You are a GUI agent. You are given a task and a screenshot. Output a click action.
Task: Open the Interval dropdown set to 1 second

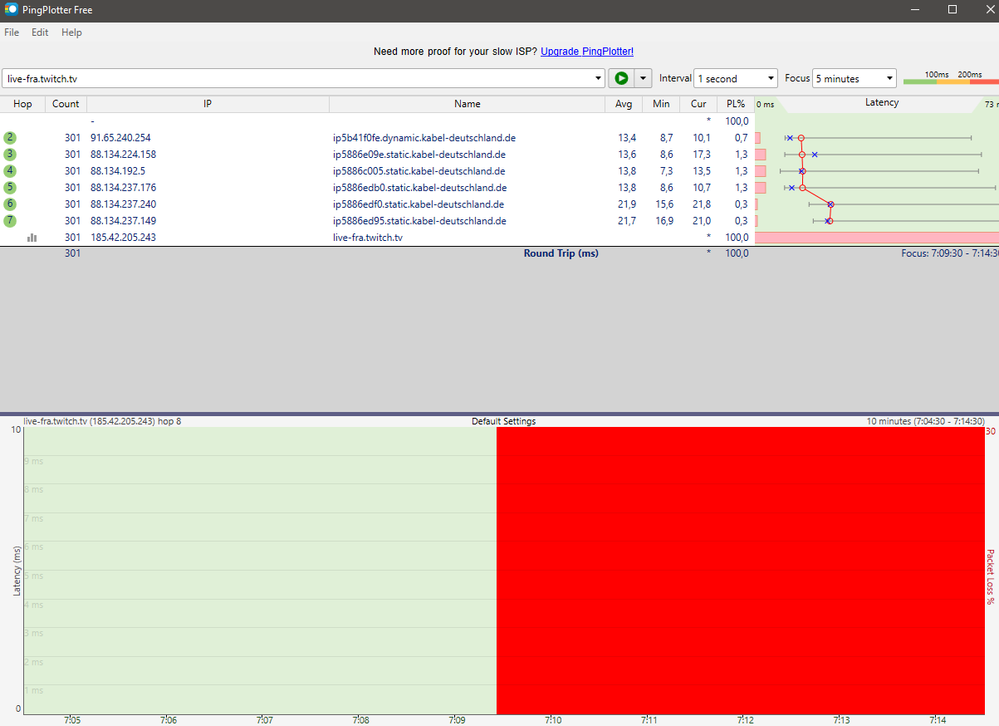(735, 78)
